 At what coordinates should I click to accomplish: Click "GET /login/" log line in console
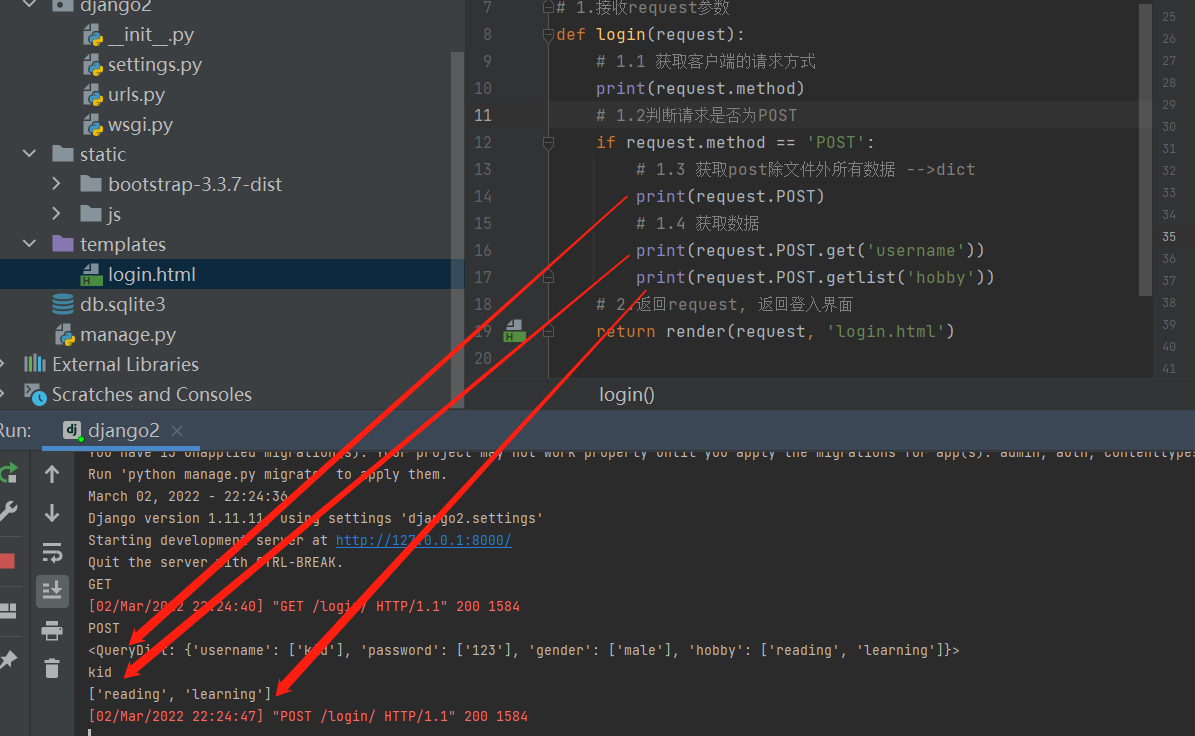[x=303, y=606]
